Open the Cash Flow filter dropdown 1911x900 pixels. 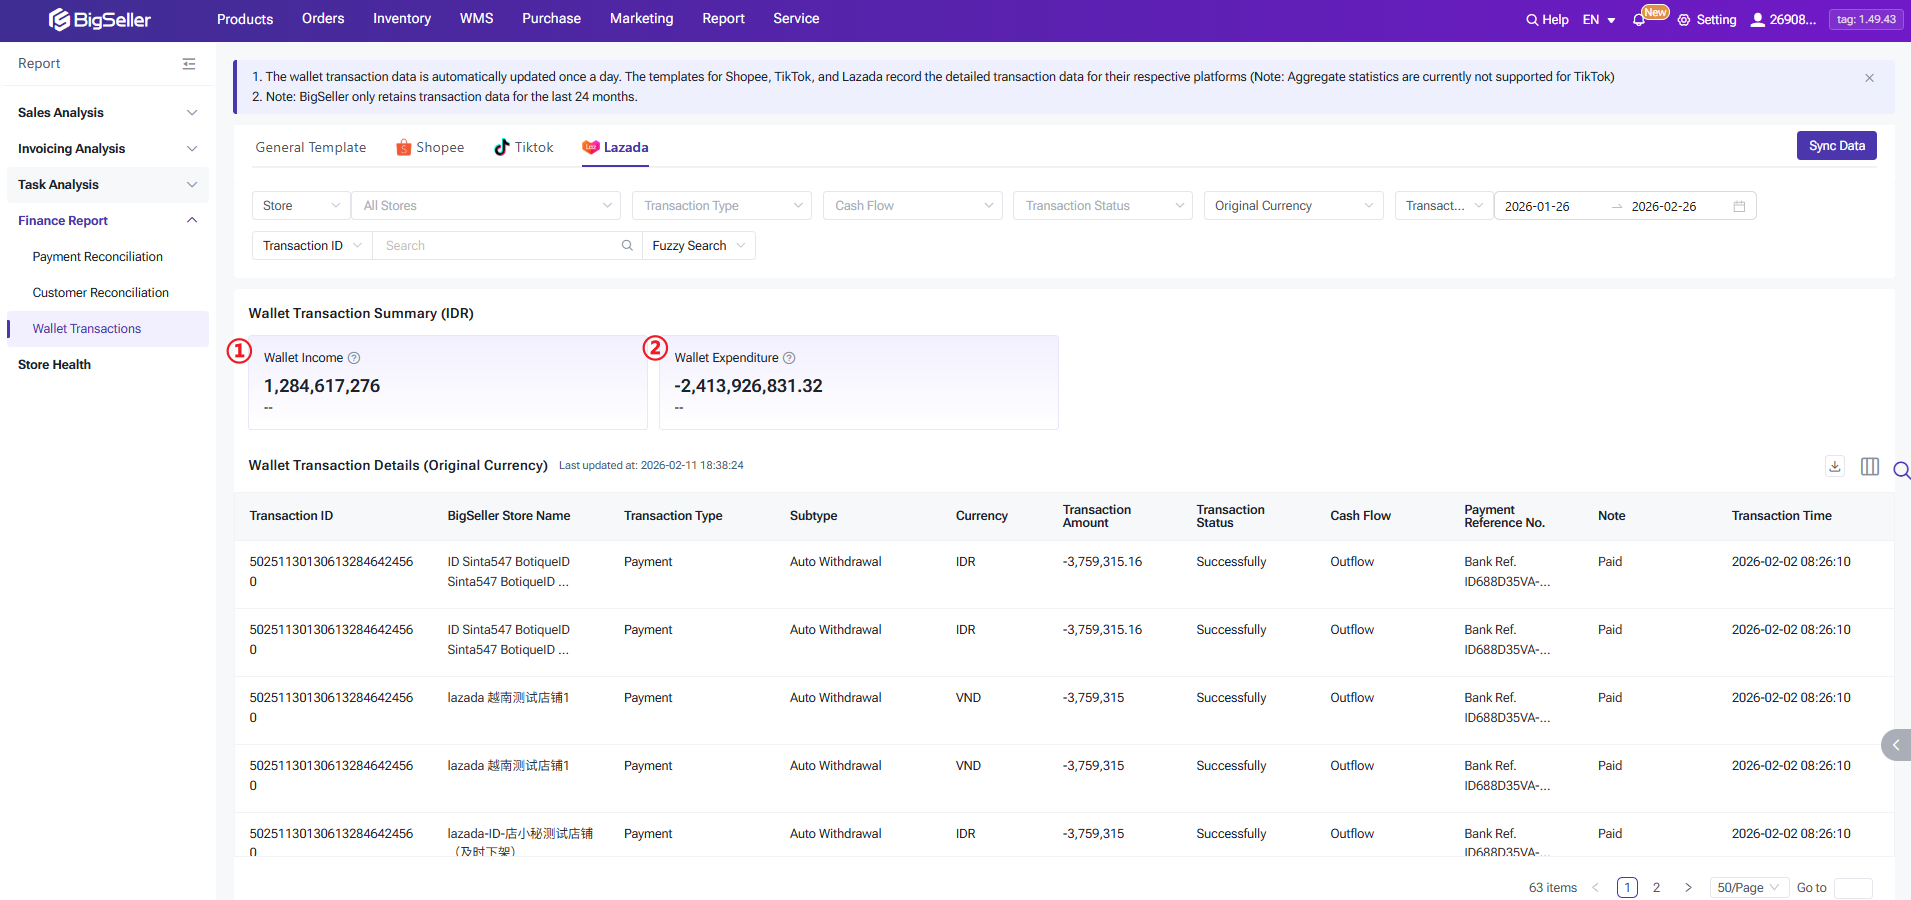click(912, 206)
